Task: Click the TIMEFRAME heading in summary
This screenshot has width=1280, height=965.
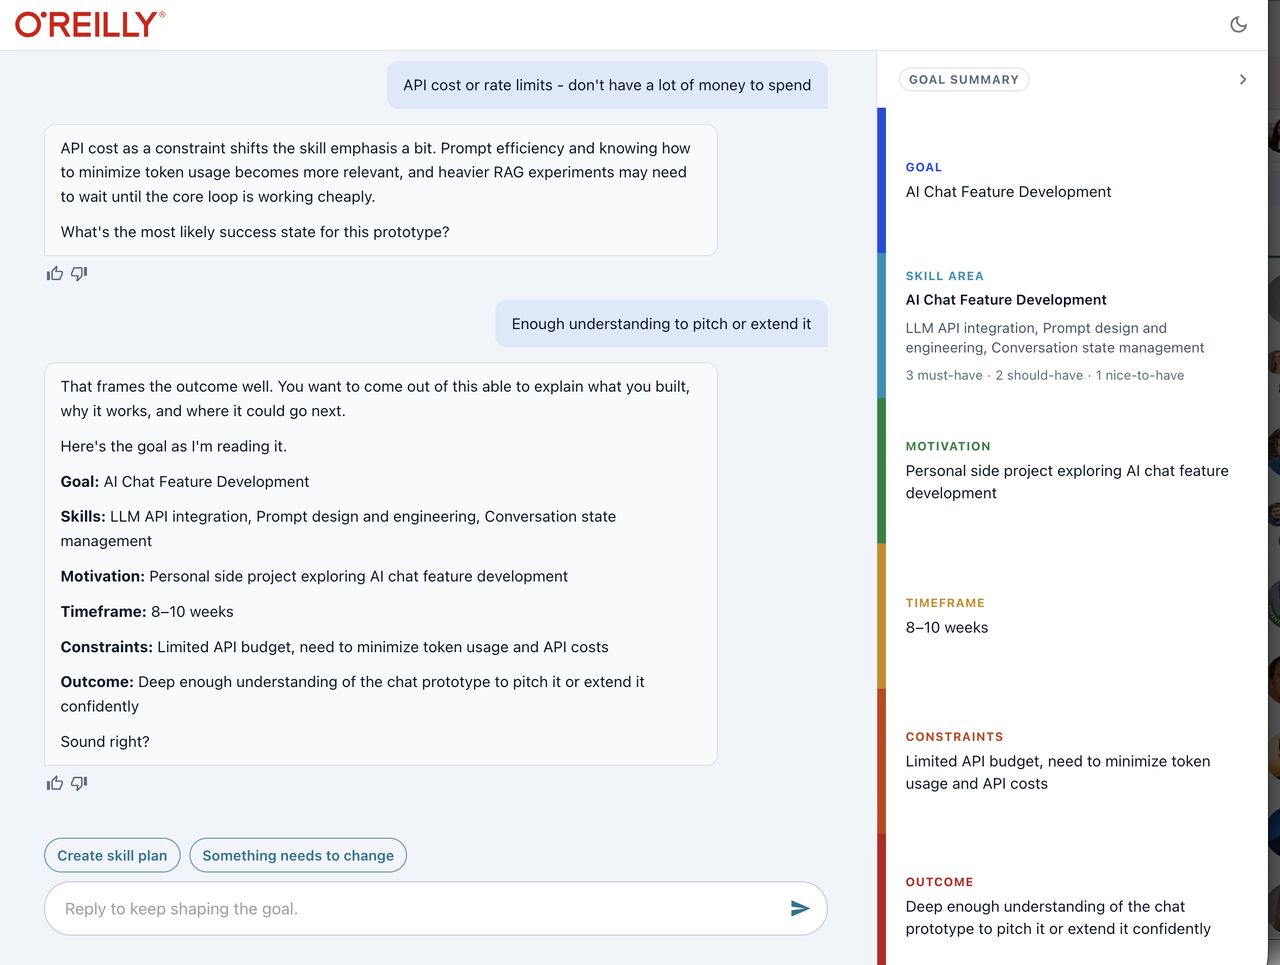Action: [x=945, y=603]
